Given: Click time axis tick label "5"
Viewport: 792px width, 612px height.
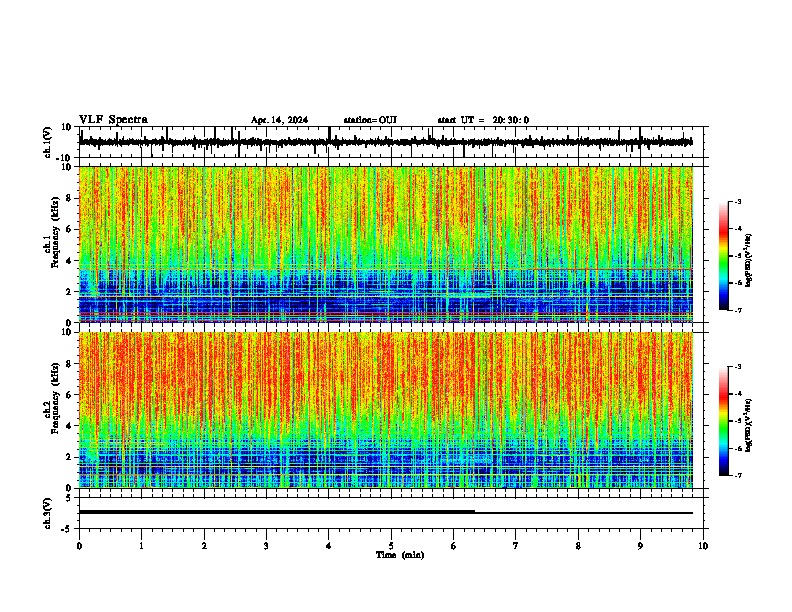Looking at the screenshot, I should point(391,546).
